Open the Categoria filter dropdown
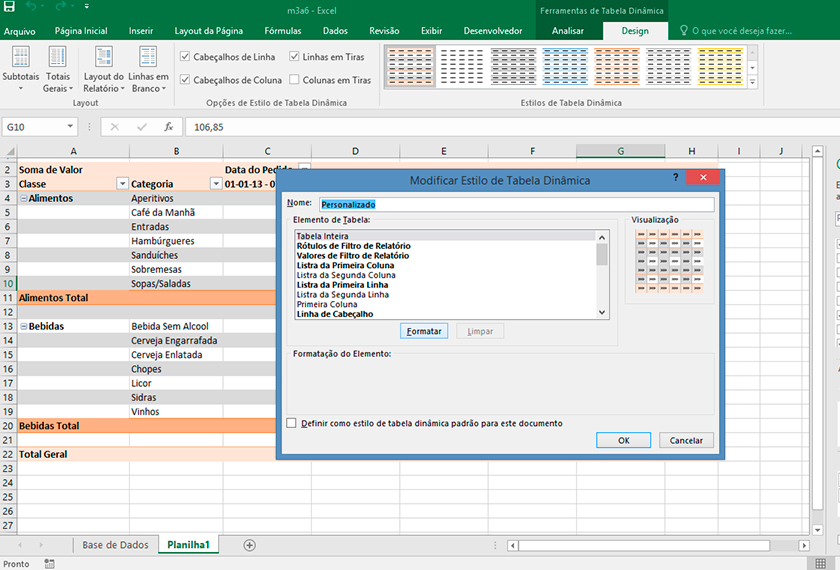Screen dimensions: 840x570 coord(216,184)
